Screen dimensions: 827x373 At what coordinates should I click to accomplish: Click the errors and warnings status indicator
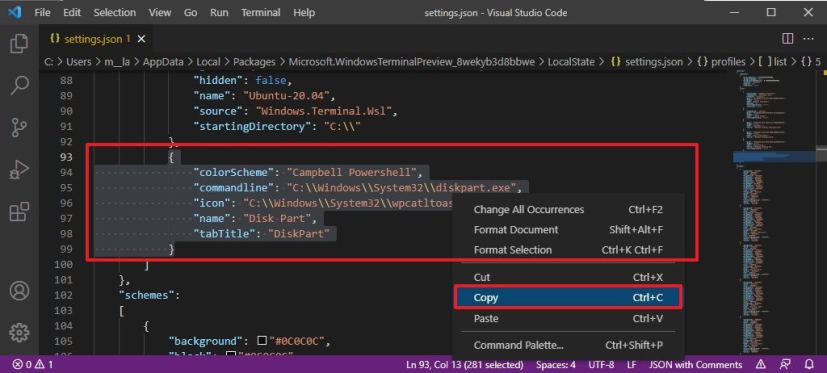[33, 365]
